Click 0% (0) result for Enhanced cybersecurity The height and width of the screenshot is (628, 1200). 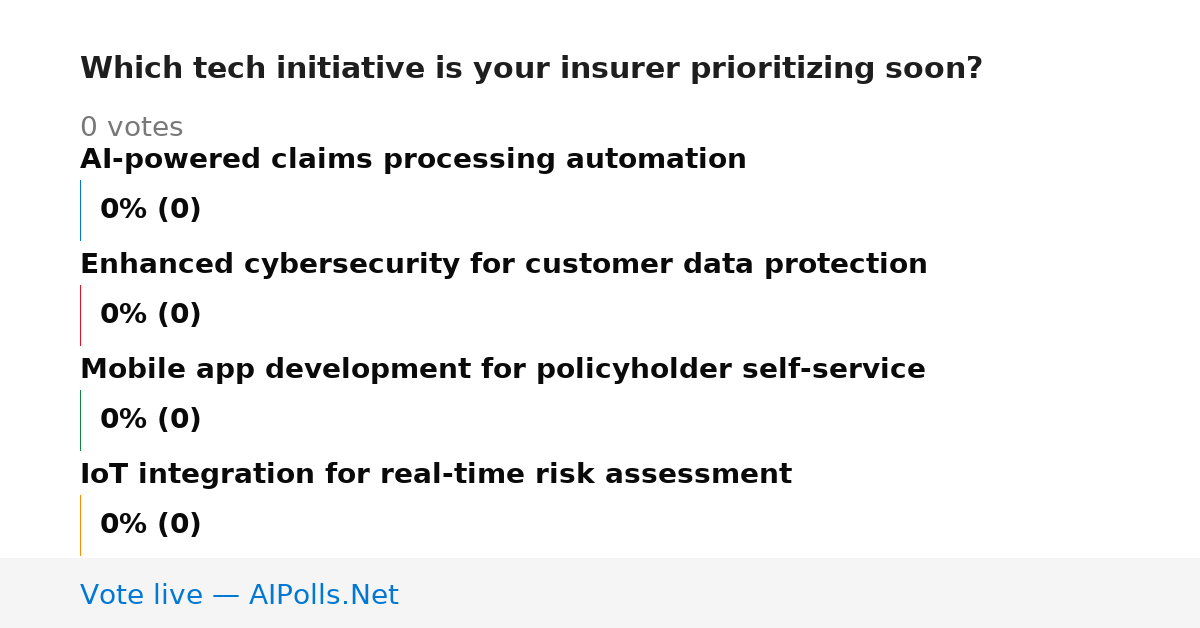click(151, 315)
